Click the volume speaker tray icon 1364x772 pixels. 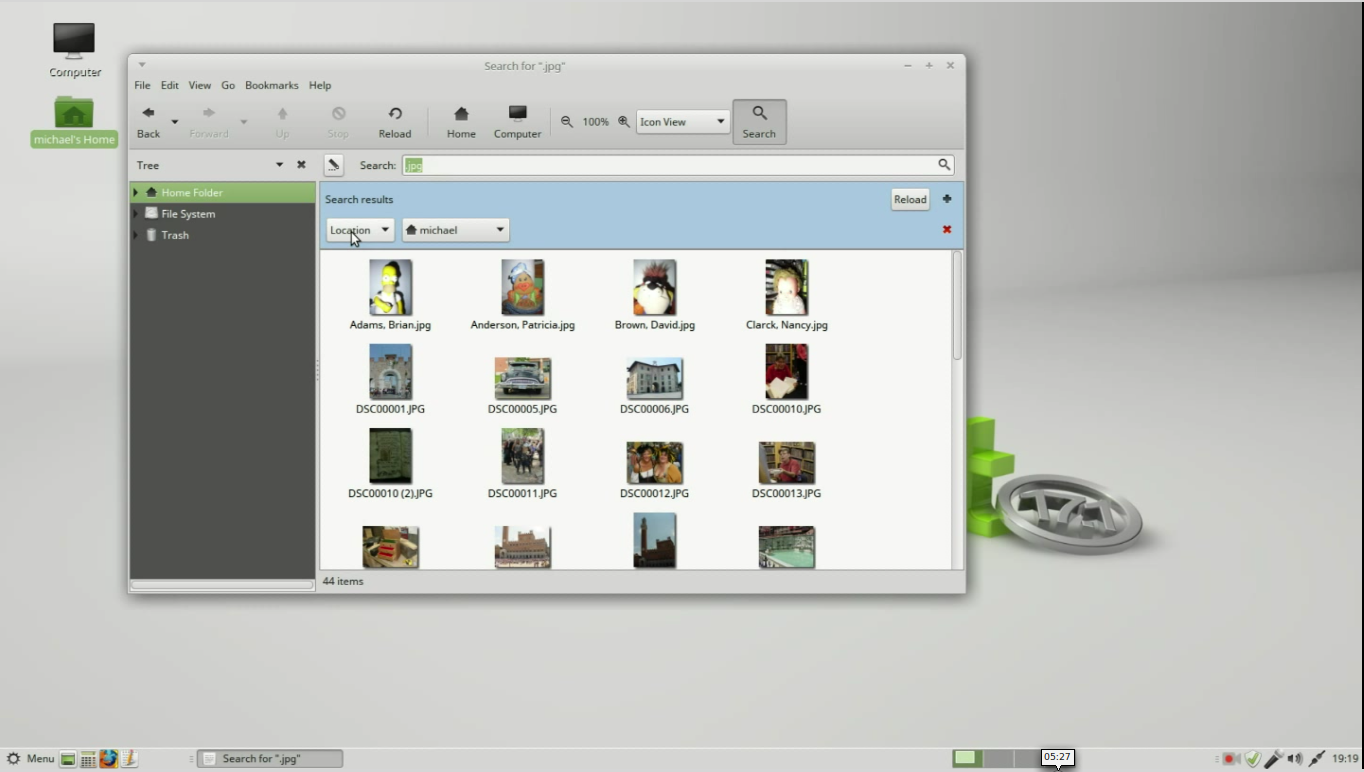click(x=1295, y=759)
